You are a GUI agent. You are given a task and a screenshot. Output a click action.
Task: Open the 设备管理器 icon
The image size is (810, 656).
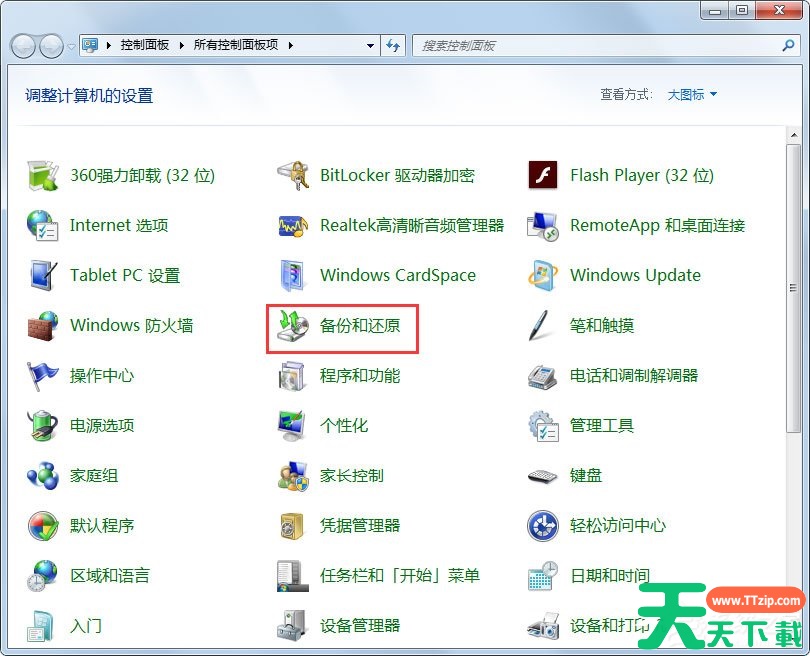point(292,626)
